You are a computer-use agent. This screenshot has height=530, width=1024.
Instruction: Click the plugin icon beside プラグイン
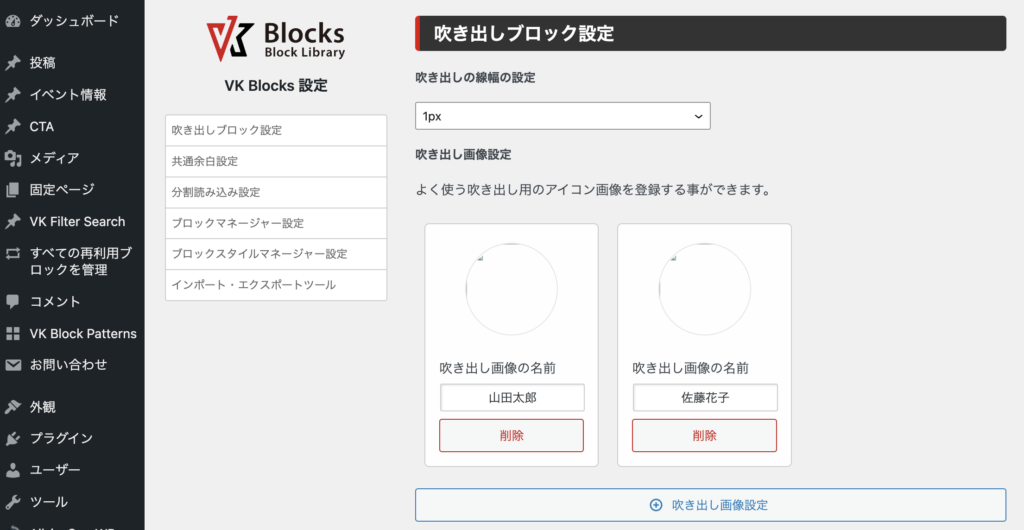pyautogui.click(x=13, y=438)
